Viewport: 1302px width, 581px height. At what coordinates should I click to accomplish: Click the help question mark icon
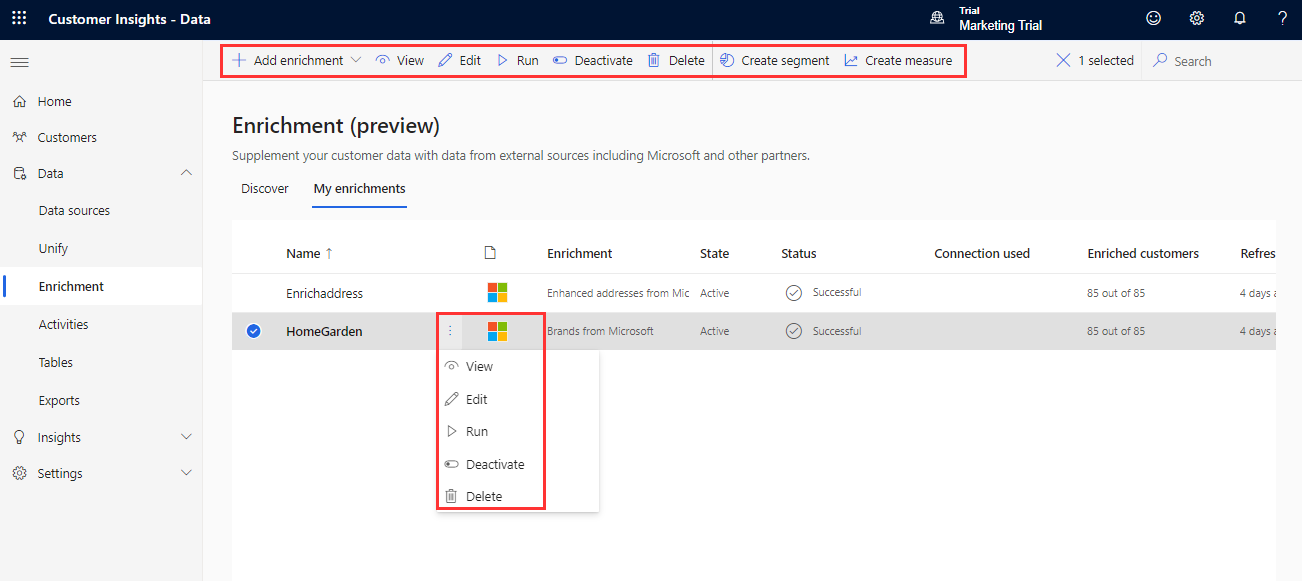tap(1282, 19)
